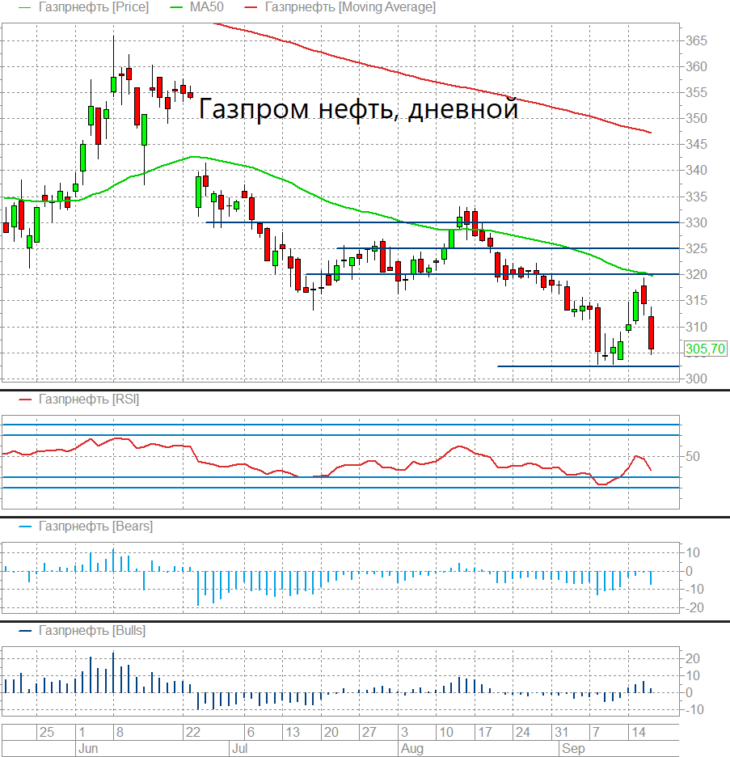The width and height of the screenshot is (730, 757).
Task: Click the Газпрнефть [RSI] panel label
Action: click(x=89, y=399)
